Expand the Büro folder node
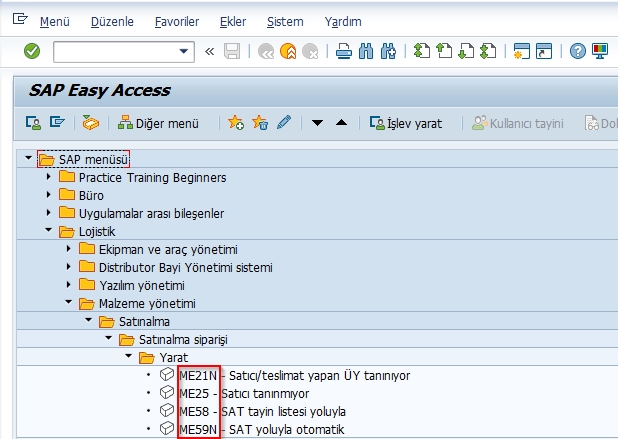The width and height of the screenshot is (618, 439). click(x=48, y=196)
